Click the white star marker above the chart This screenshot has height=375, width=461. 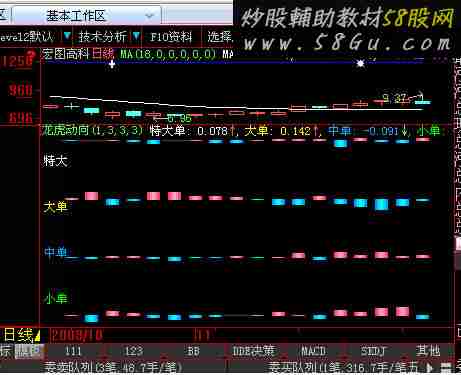361,63
